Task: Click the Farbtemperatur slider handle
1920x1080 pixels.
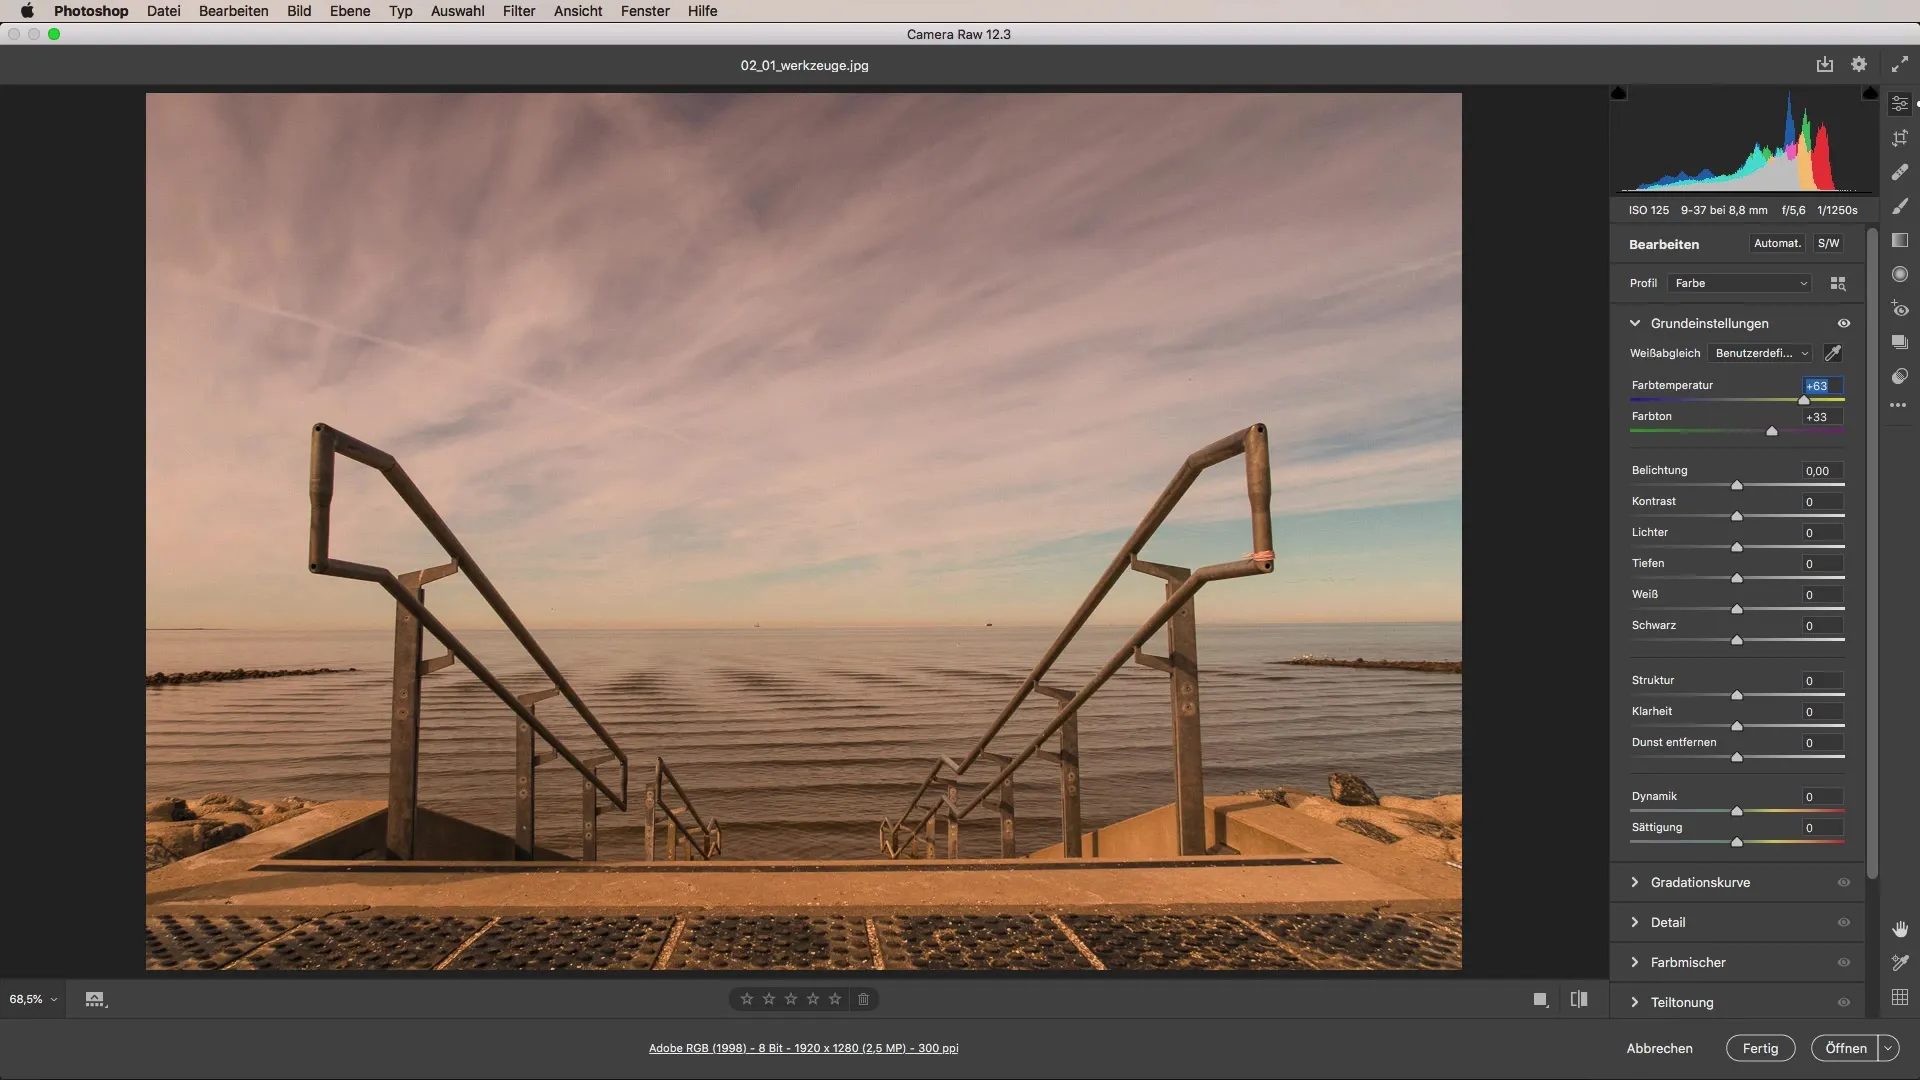Action: [1804, 400]
